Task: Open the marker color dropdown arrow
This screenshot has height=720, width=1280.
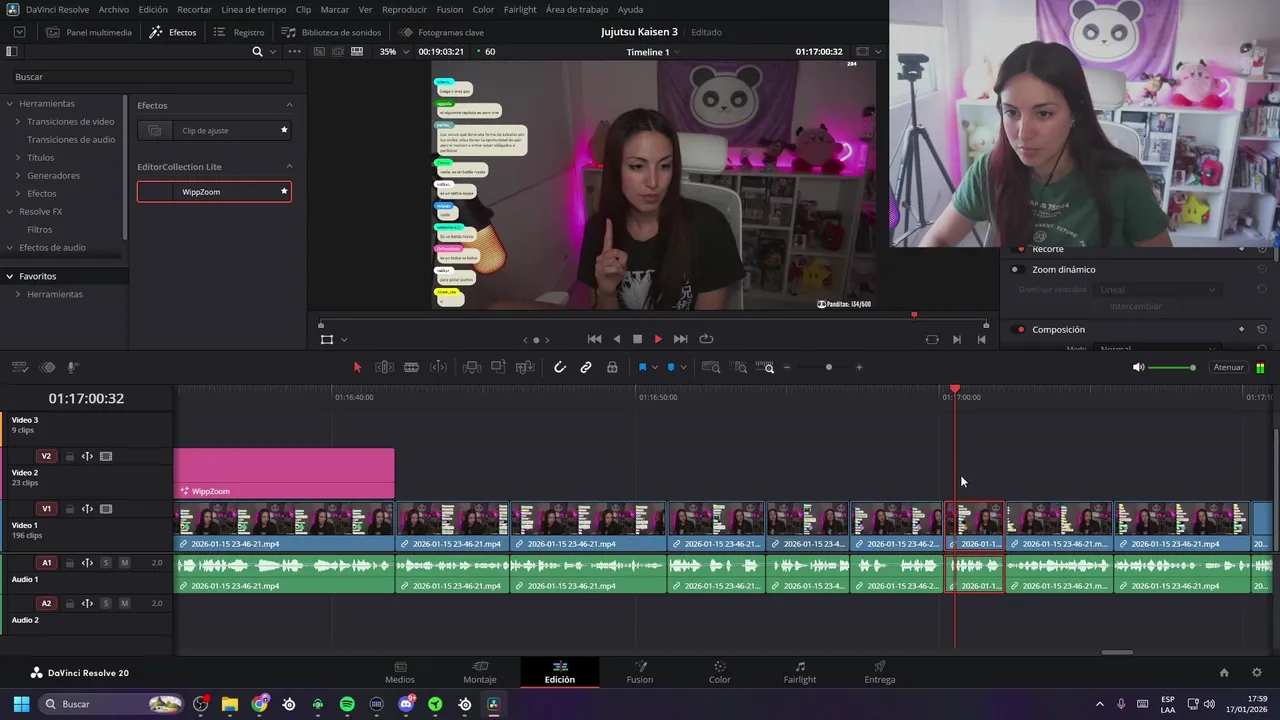Action: point(683,367)
